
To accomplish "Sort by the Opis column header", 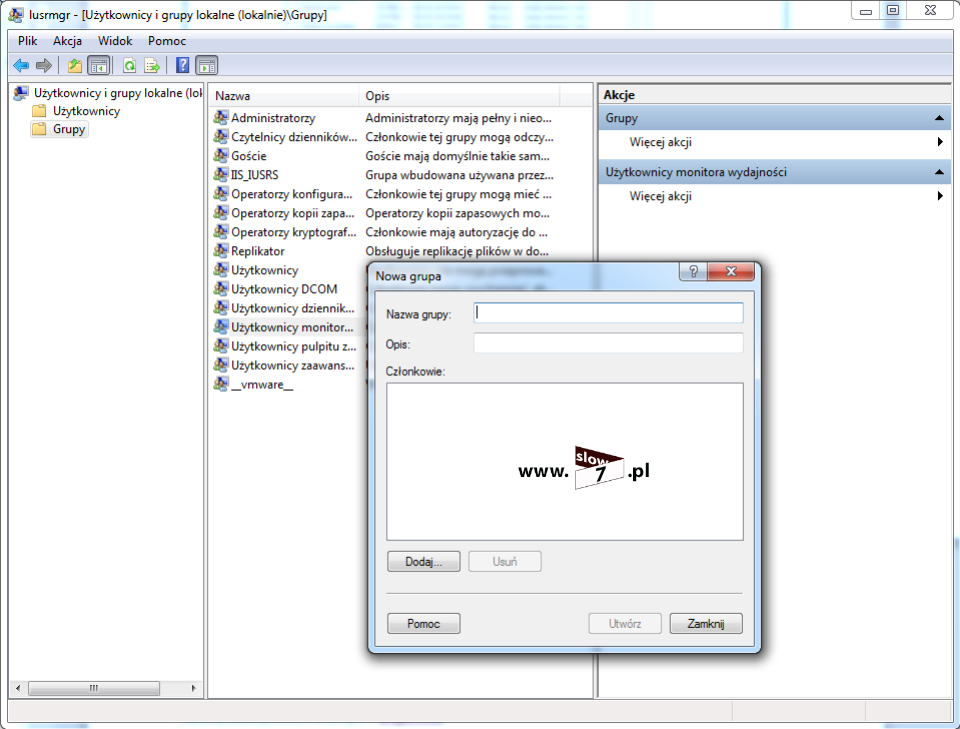I will coord(459,96).
